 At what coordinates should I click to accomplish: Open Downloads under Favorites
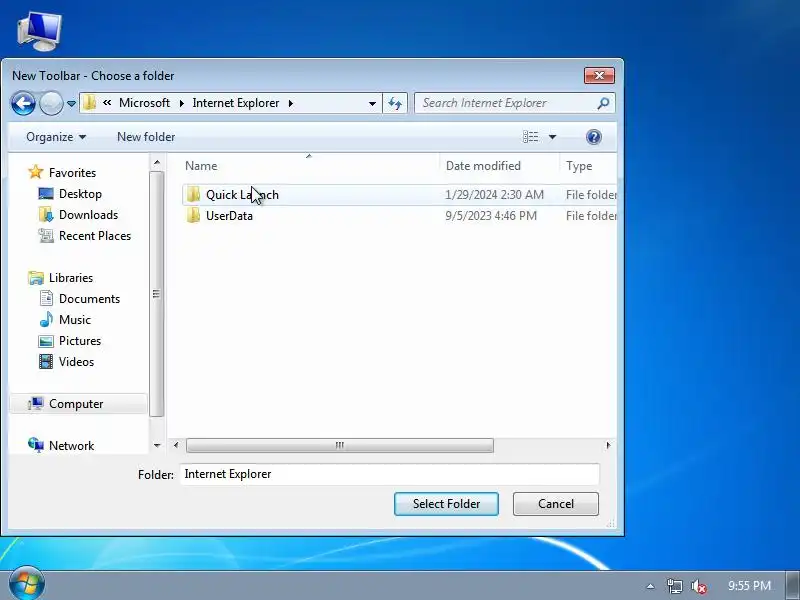point(88,215)
